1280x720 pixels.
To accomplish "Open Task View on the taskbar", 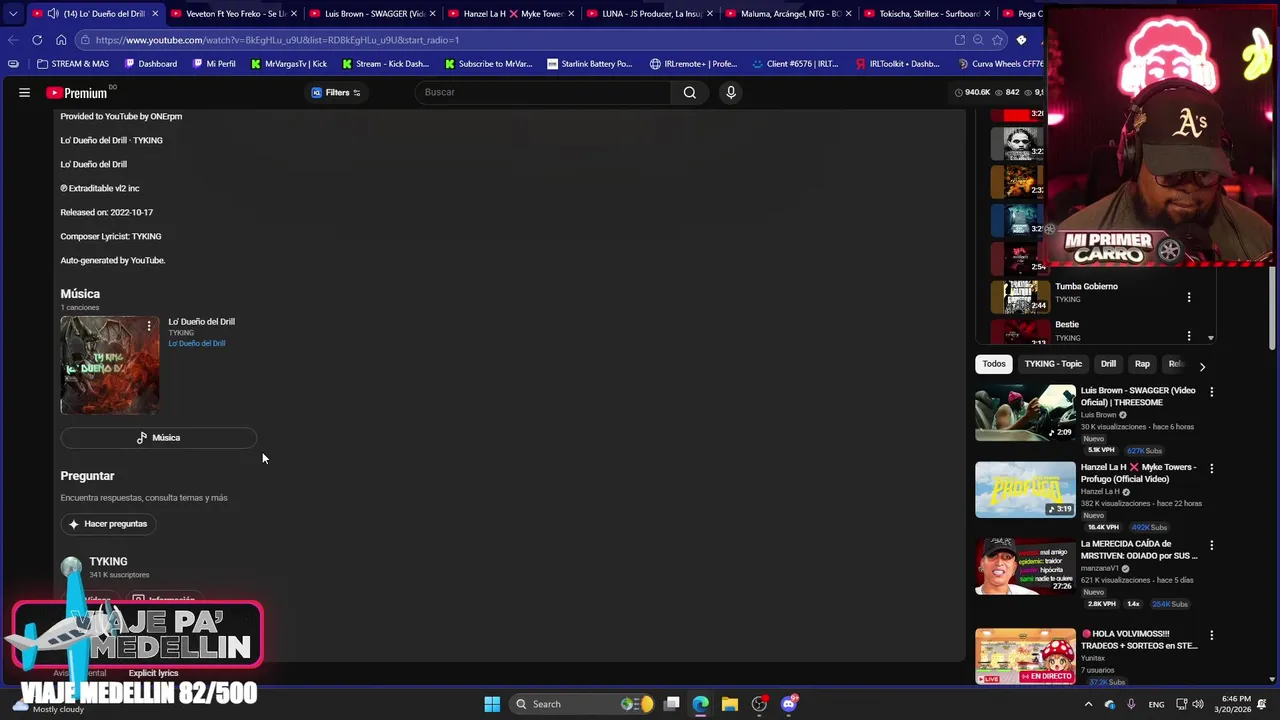I will [672, 704].
